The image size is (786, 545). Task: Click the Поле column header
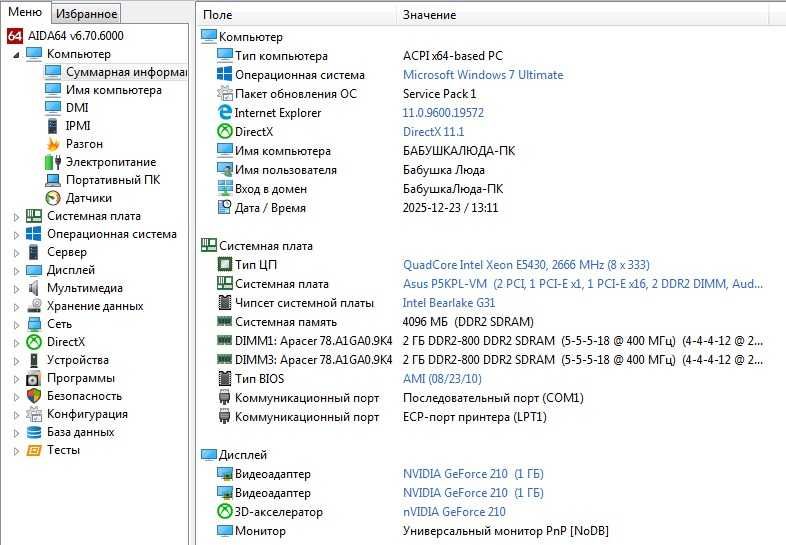coord(296,15)
